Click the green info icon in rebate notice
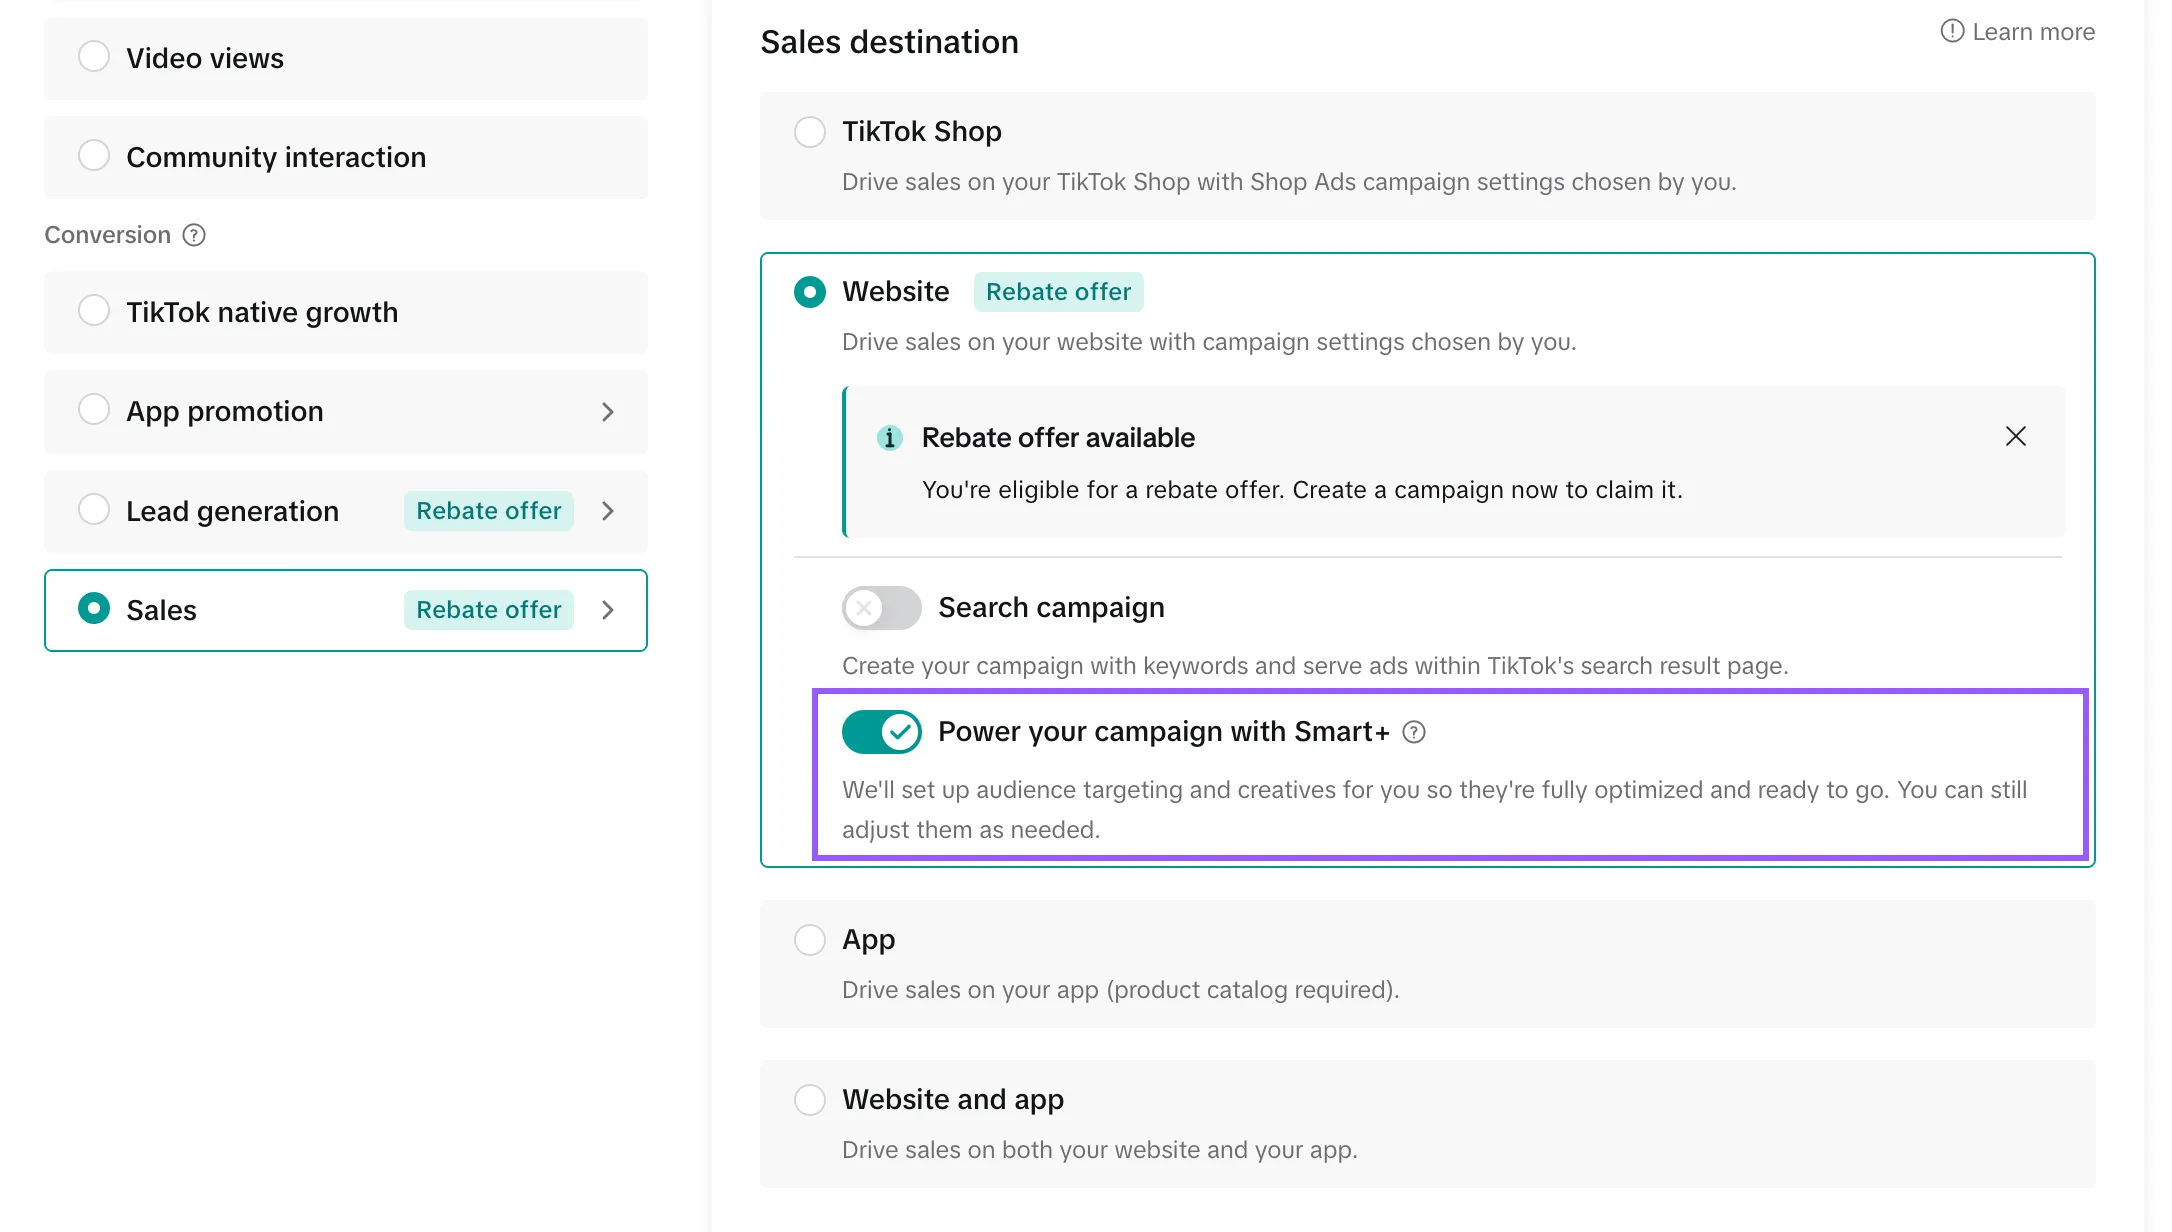This screenshot has width=2172, height=1232. (x=889, y=438)
